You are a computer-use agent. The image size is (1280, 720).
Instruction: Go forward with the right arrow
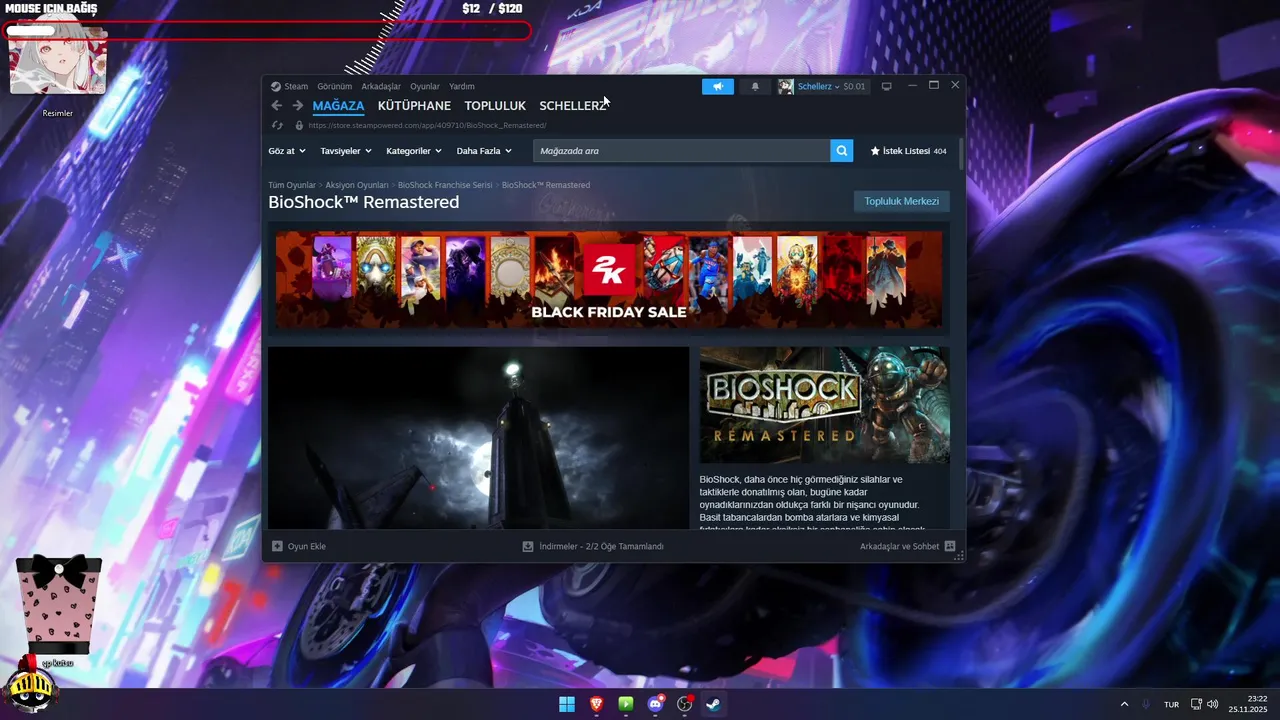(x=297, y=106)
